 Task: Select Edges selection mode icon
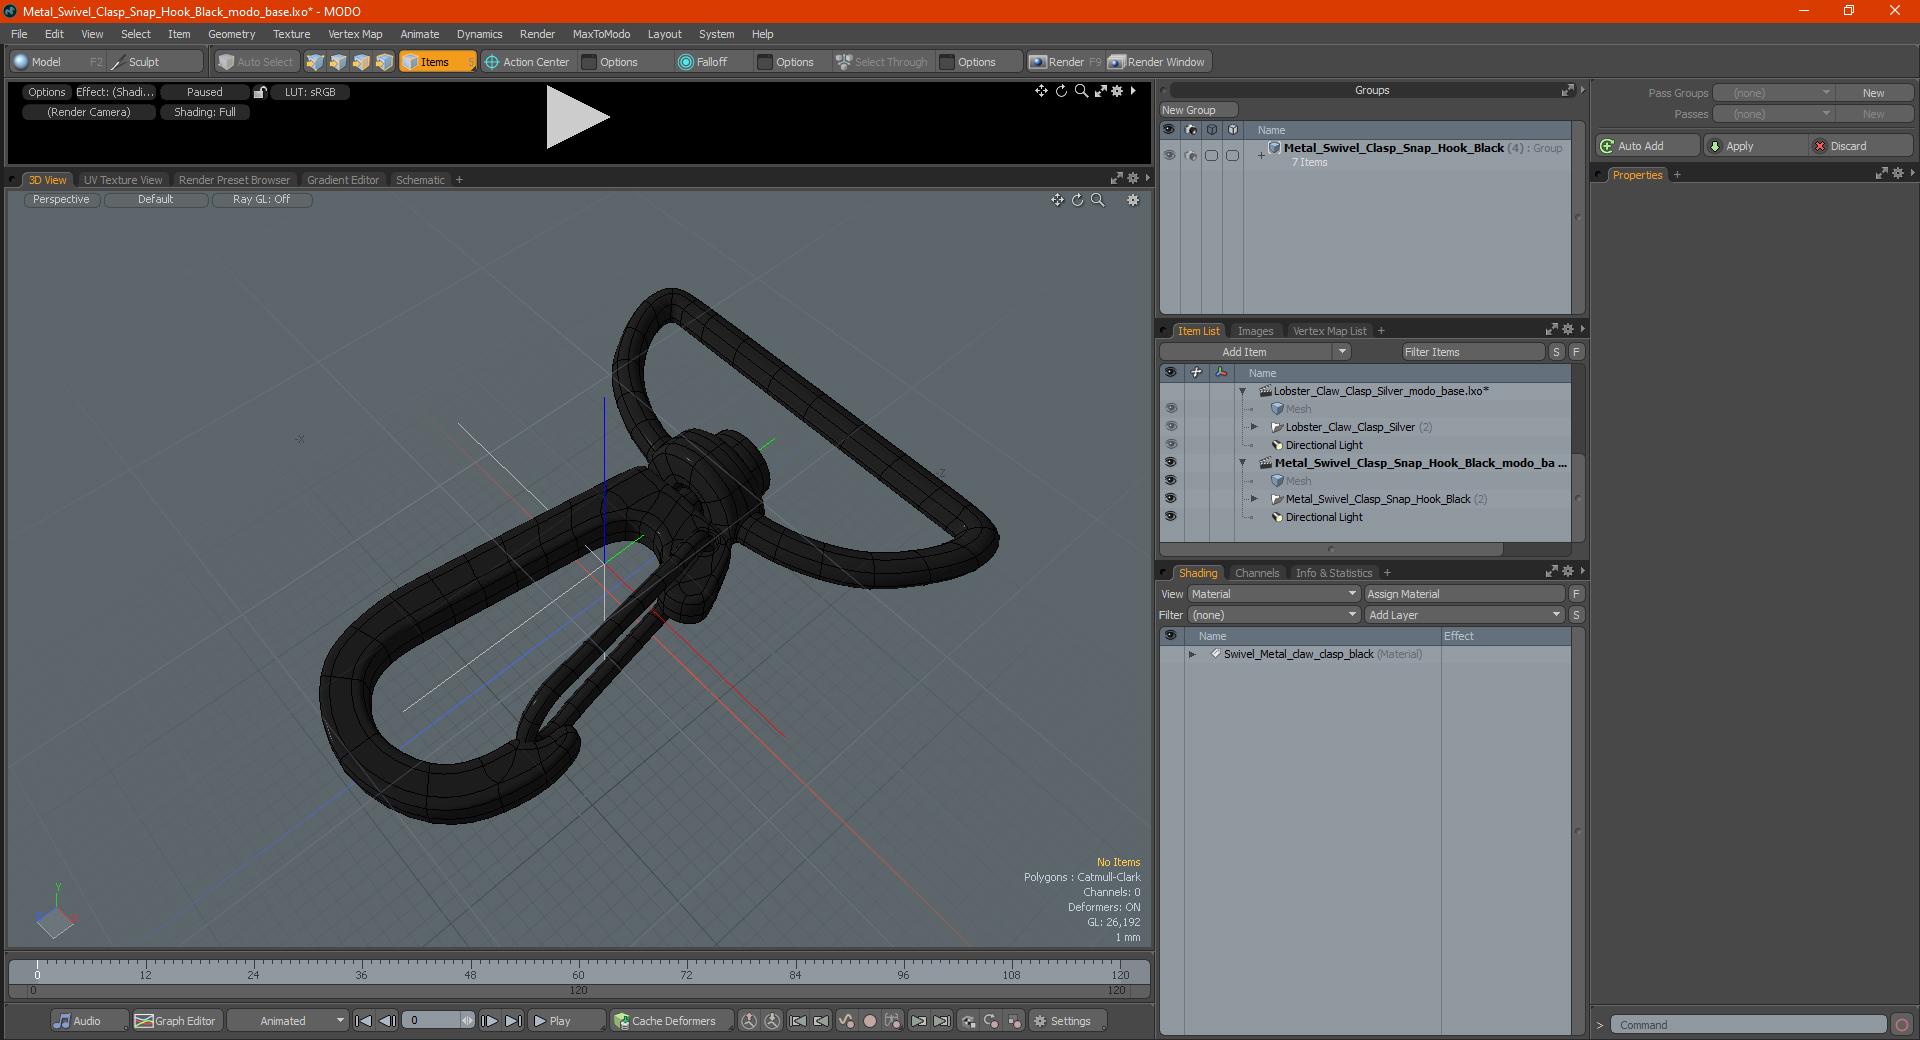338,62
